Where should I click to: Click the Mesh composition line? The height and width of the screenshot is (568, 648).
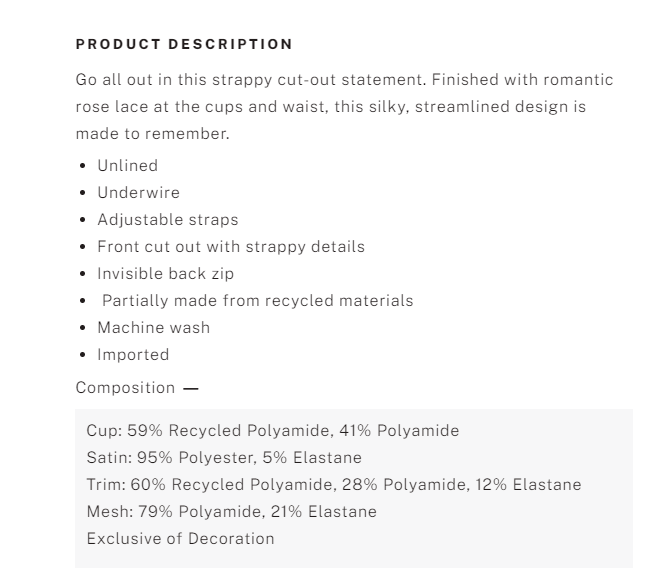click(231, 512)
